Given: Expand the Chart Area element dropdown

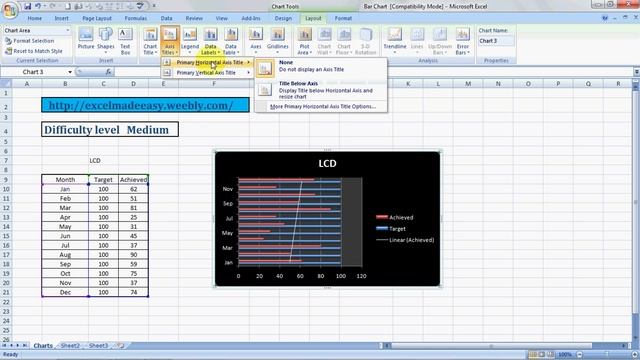Looking at the screenshot, I should 68,31.
